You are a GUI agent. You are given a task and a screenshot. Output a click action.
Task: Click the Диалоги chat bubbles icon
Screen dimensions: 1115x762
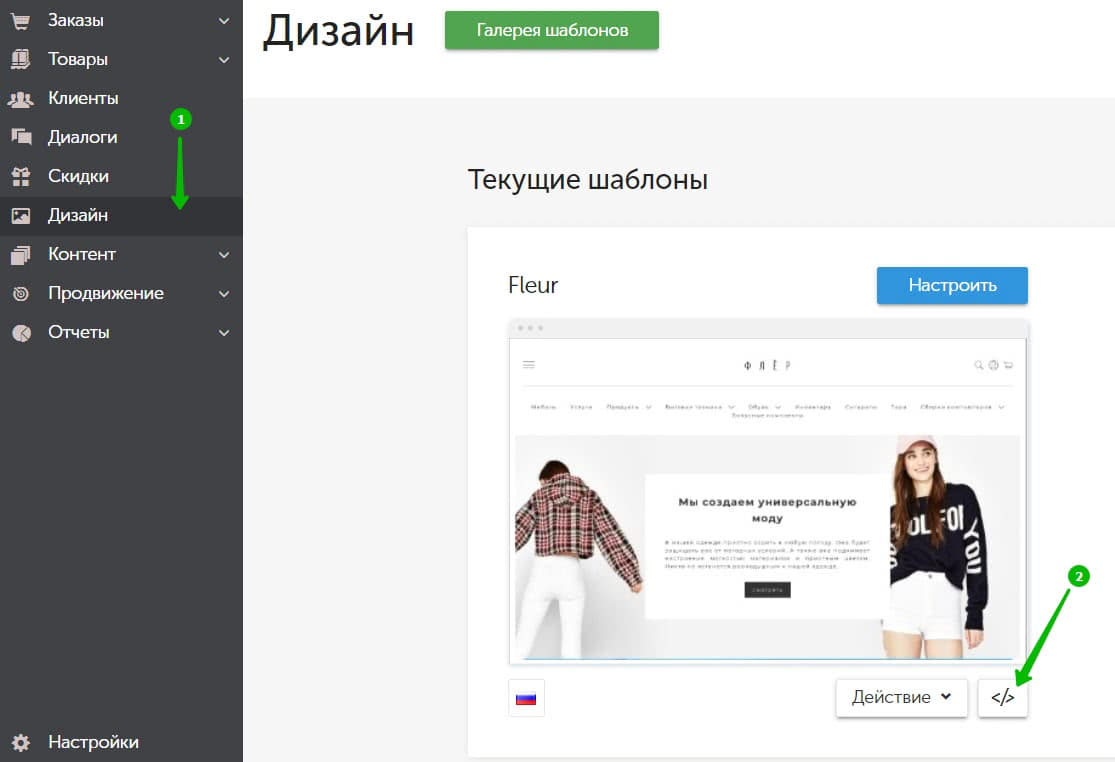(20, 137)
